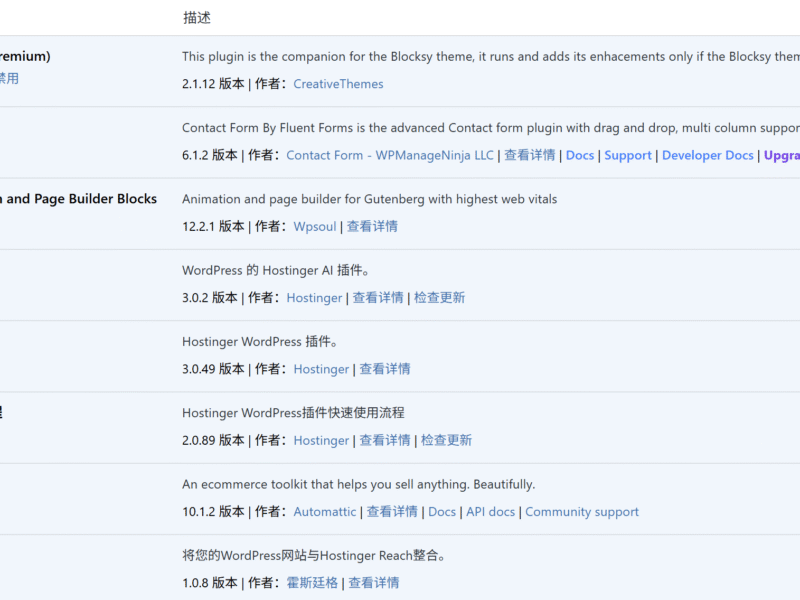View details for the version 3.0.49 plugin
This screenshot has width=800, height=600.
click(385, 369)
